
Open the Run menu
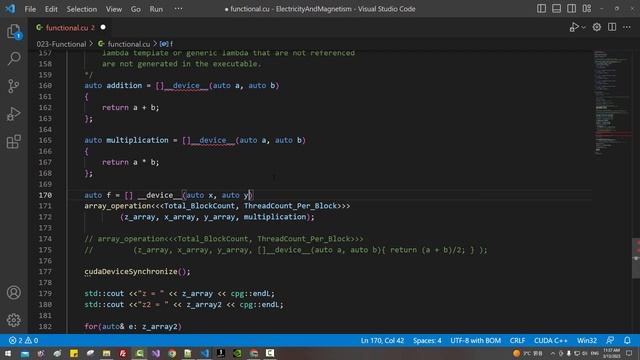[156, 9]
